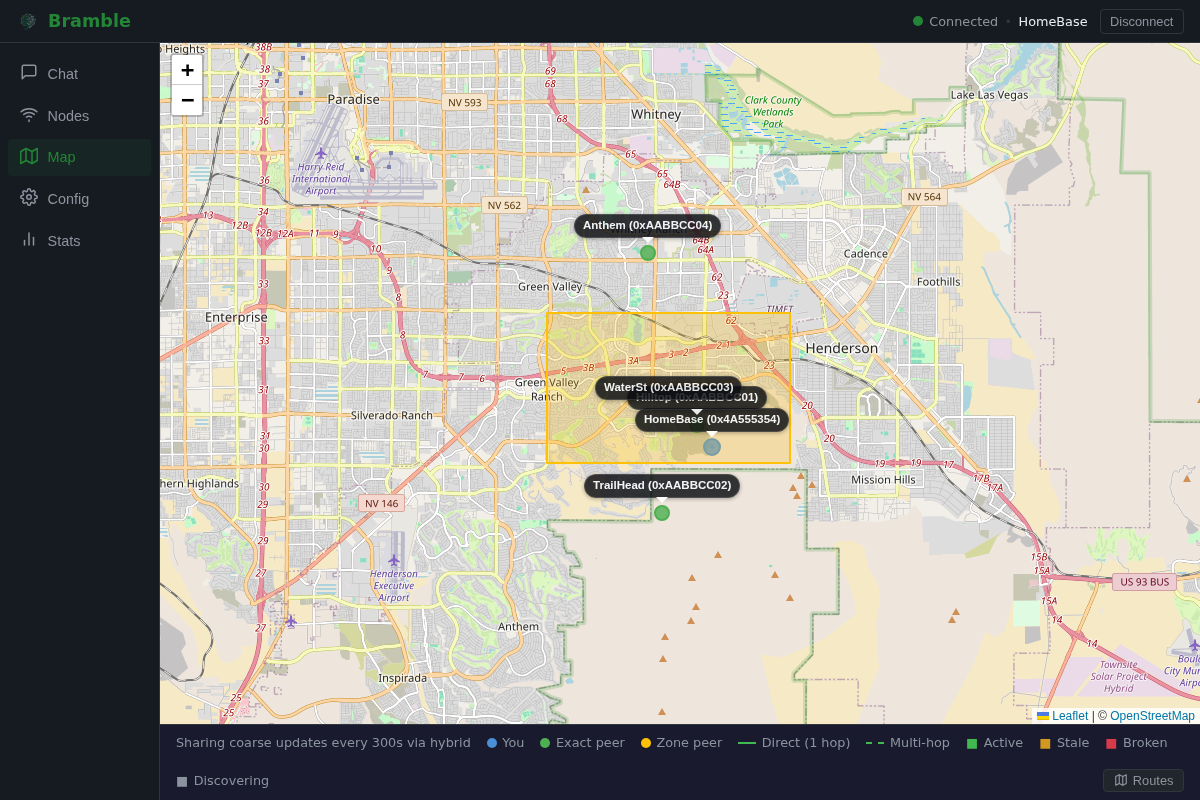Image resolution: width=1200 pixels, height=800 pixels.
Task: Click the Config gear icon
Action: coord(29,197)
